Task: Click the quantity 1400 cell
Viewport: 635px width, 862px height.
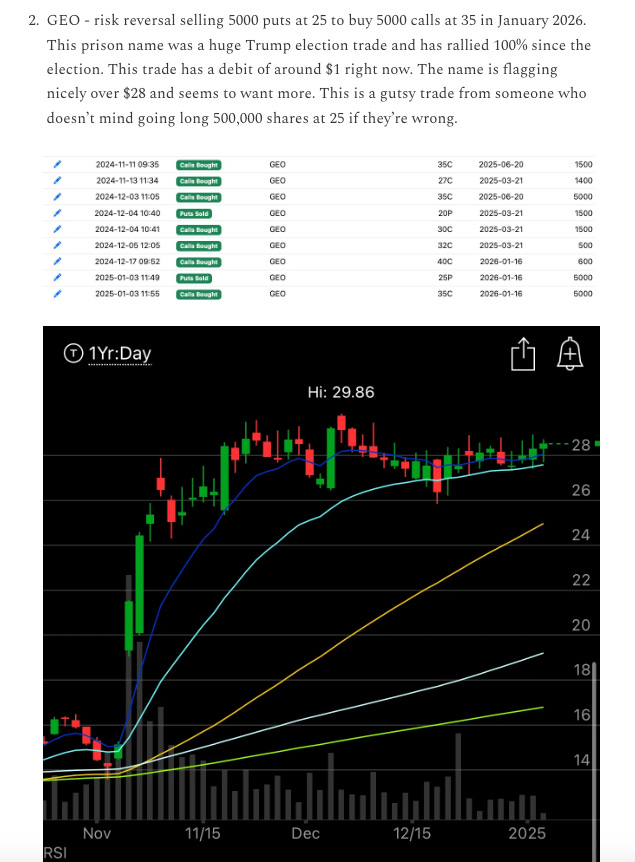Action: [583, 180]
